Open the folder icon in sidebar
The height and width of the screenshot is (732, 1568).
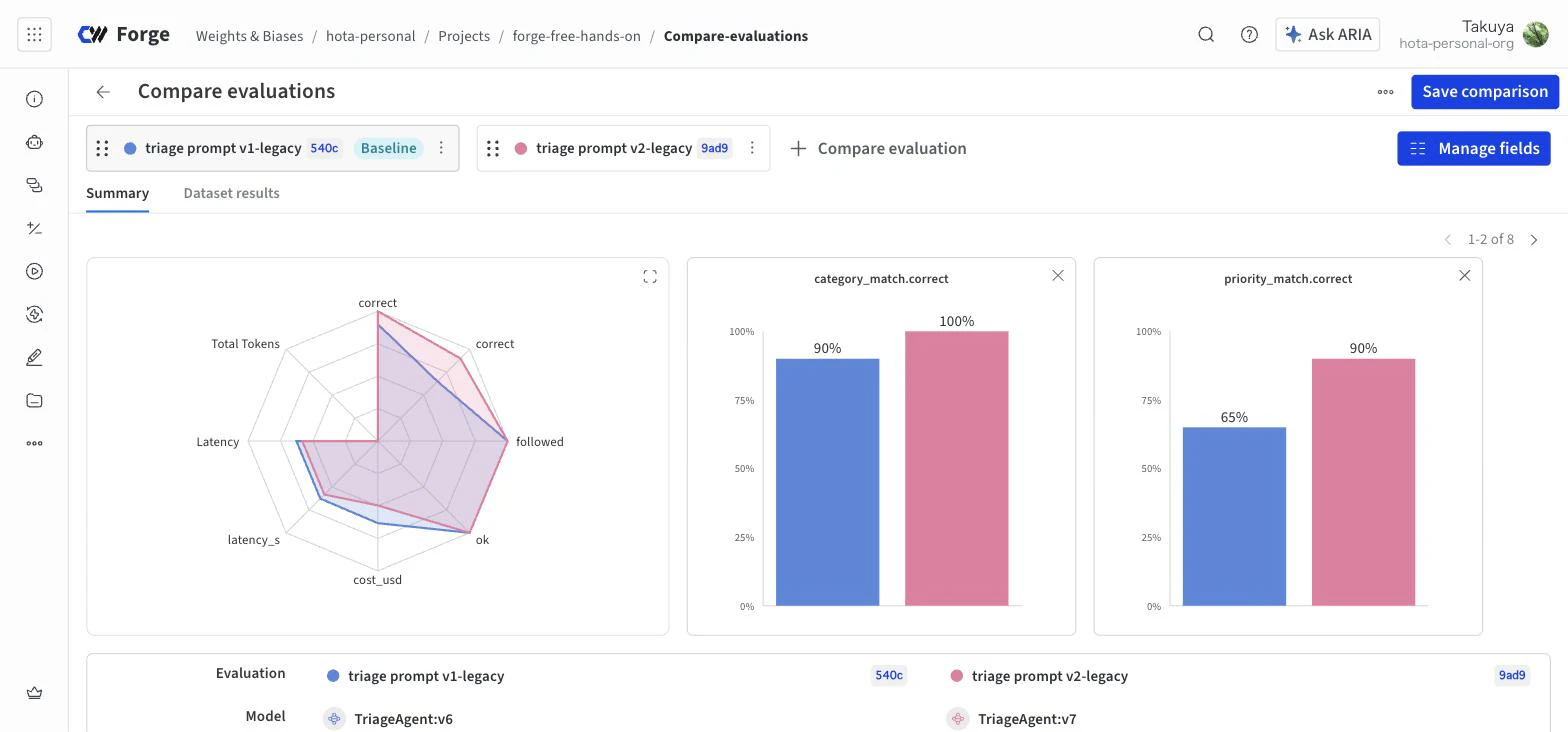tap(34, 400)
